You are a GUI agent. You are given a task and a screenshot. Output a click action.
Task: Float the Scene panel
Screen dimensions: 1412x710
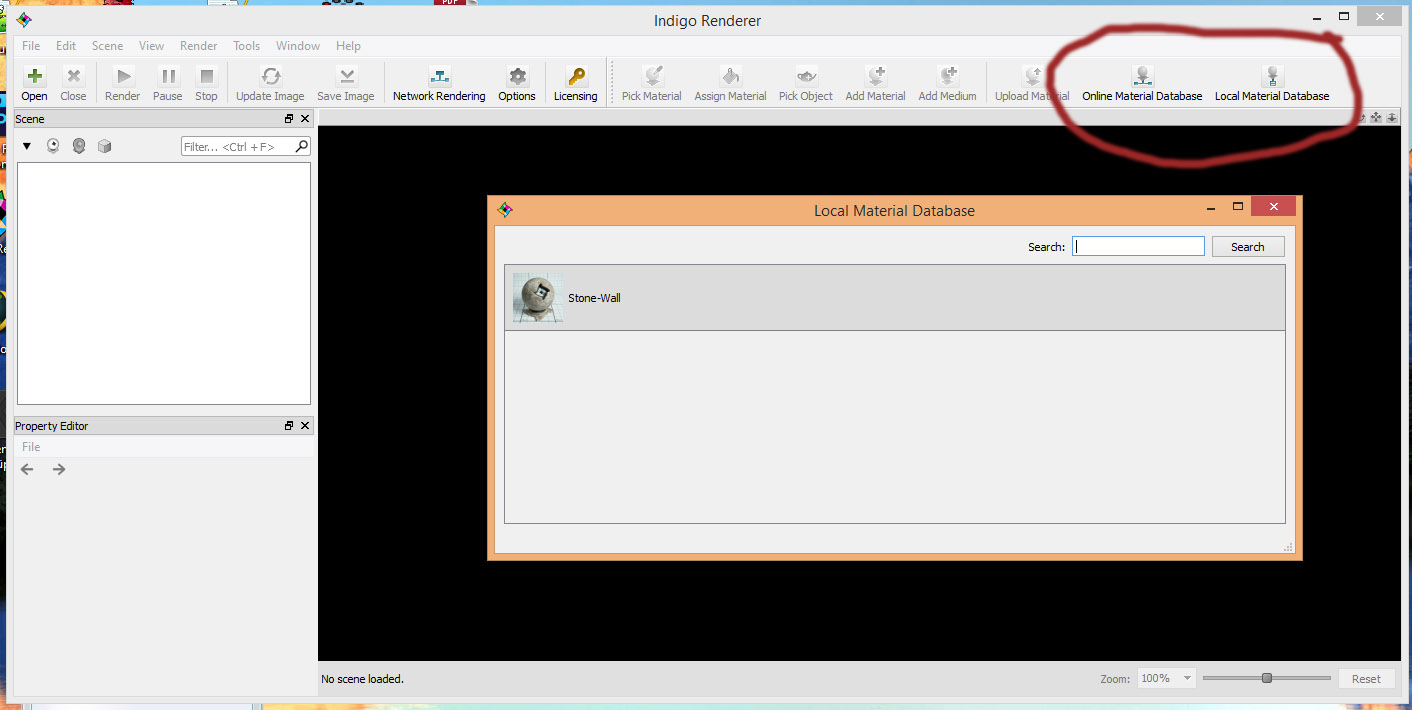(289, 119)
